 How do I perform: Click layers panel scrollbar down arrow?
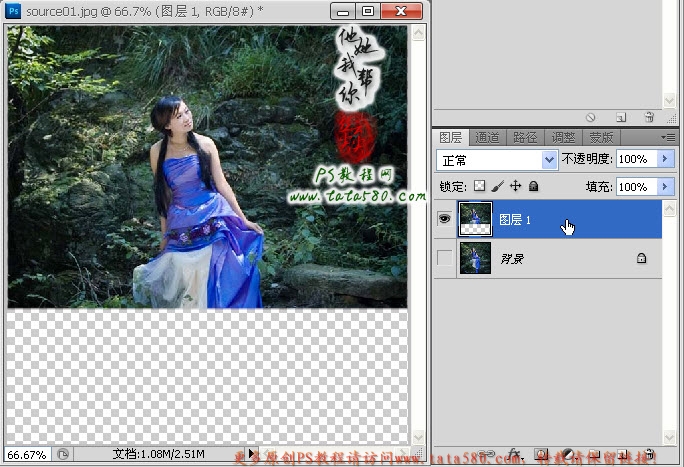tap(670, 436)
